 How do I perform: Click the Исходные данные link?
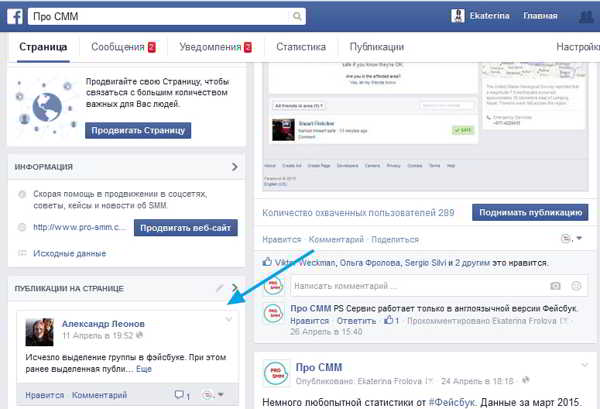(x=70, y=253)
